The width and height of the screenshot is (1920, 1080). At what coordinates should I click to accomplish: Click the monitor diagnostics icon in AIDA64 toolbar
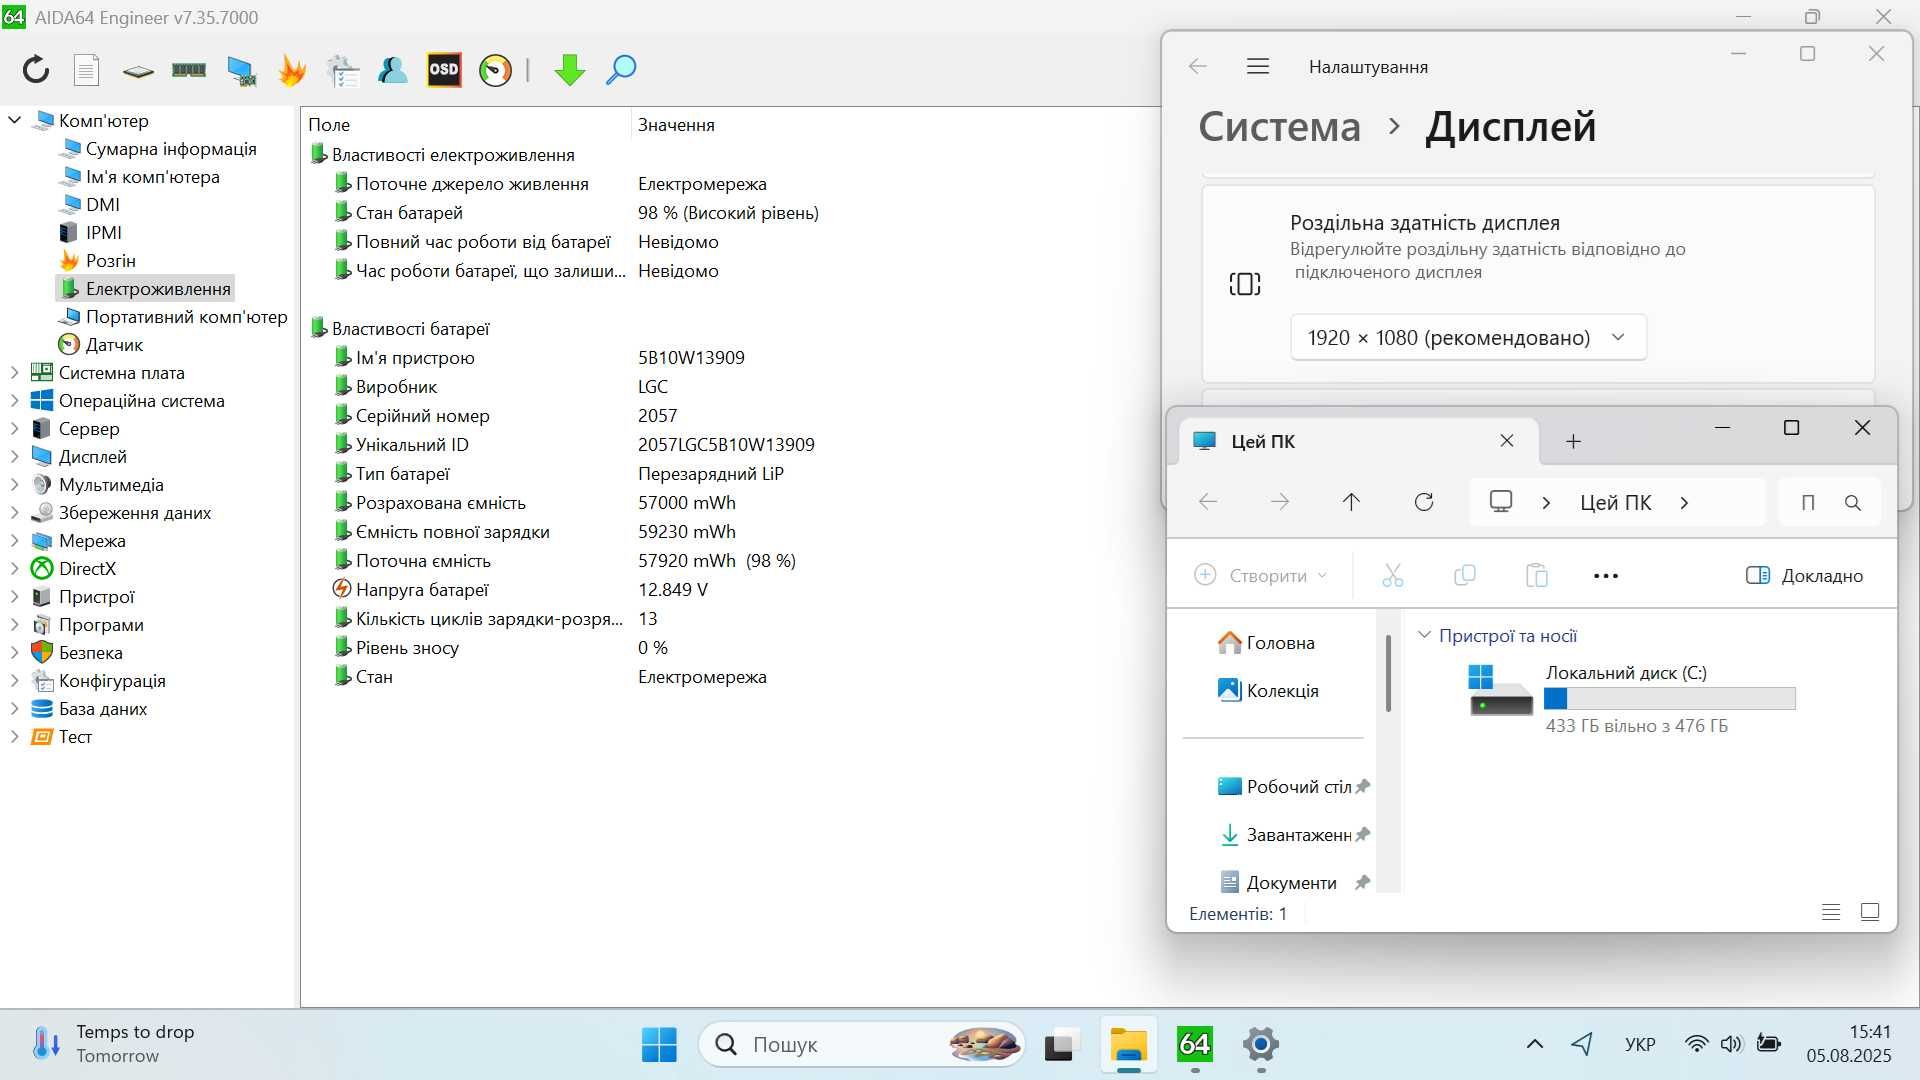[241, 70]
